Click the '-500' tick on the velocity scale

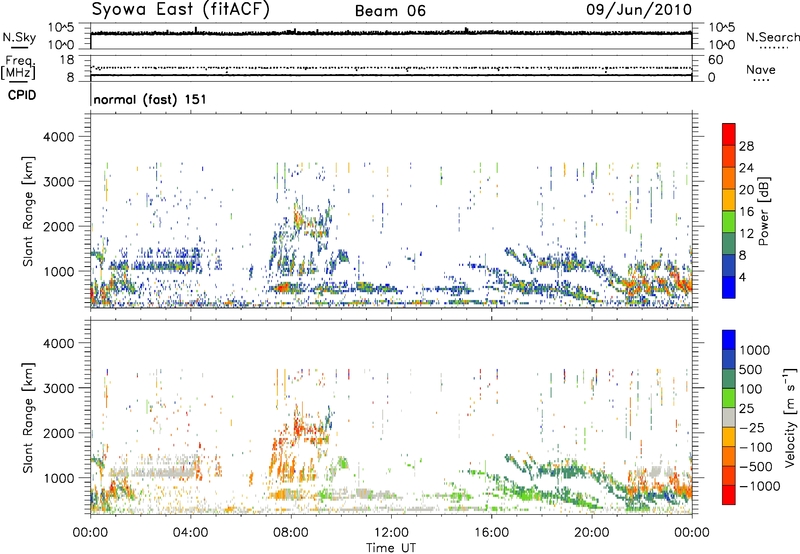click(756, 466)
